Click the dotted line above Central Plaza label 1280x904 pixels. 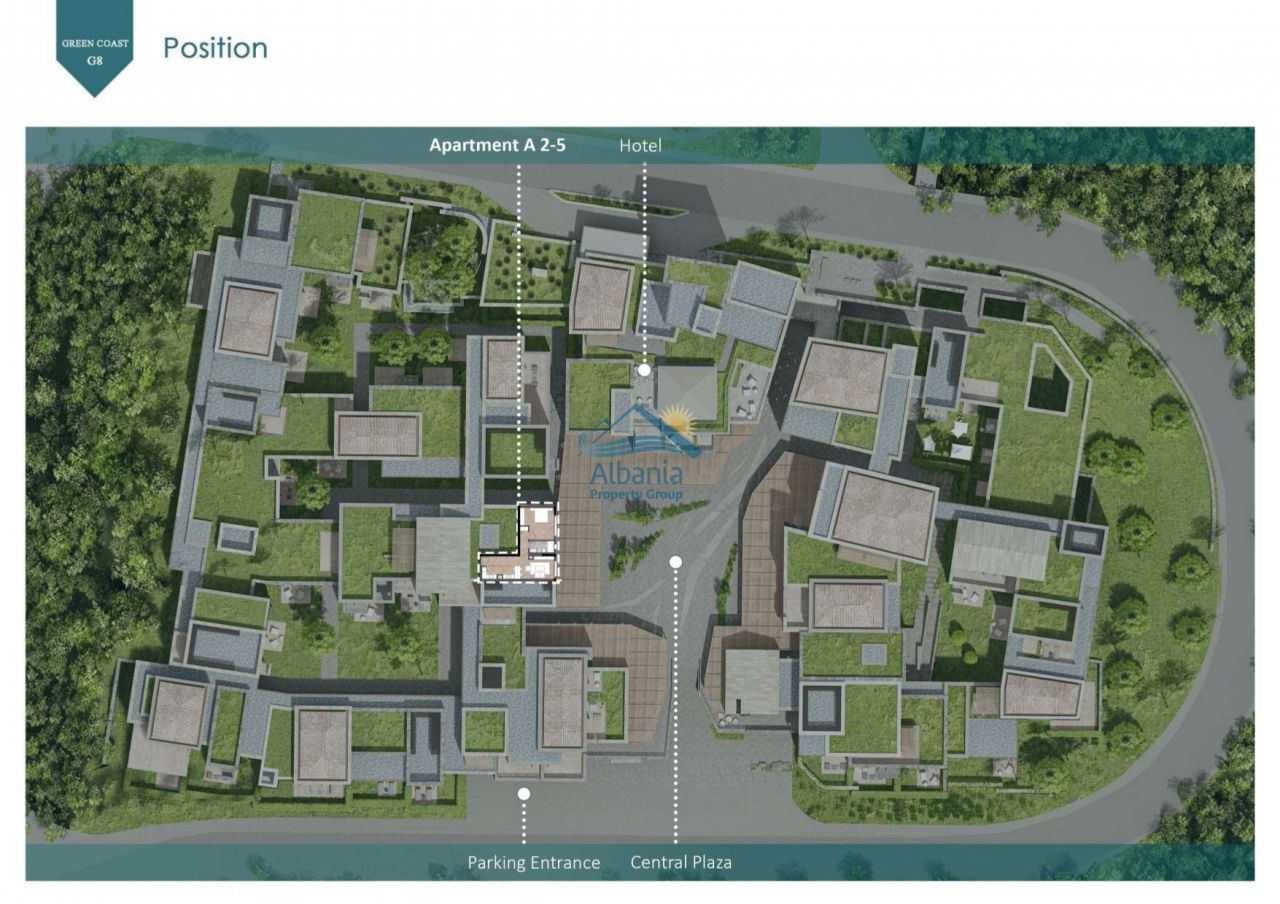676,720
